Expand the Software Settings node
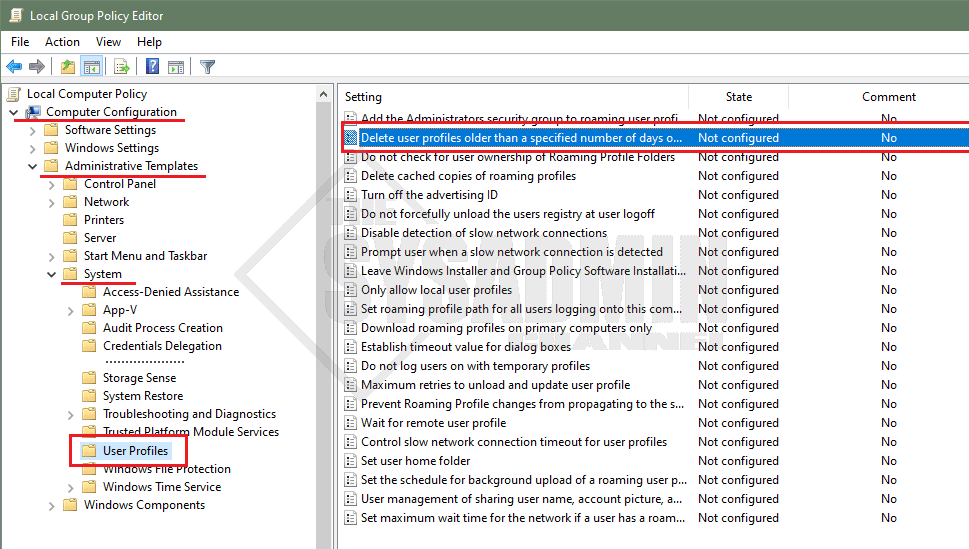969x549 pixels. [33, 130]
